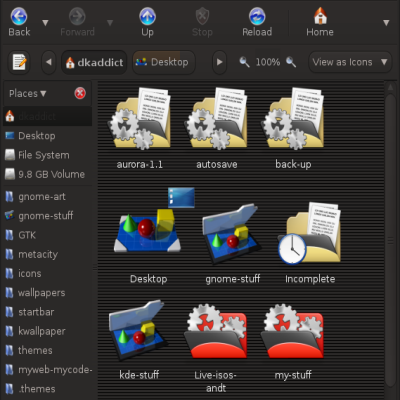Select the aurora-1.1 folder icon
This screenshot has width=400, height=400.
click(x=140, y=118)
